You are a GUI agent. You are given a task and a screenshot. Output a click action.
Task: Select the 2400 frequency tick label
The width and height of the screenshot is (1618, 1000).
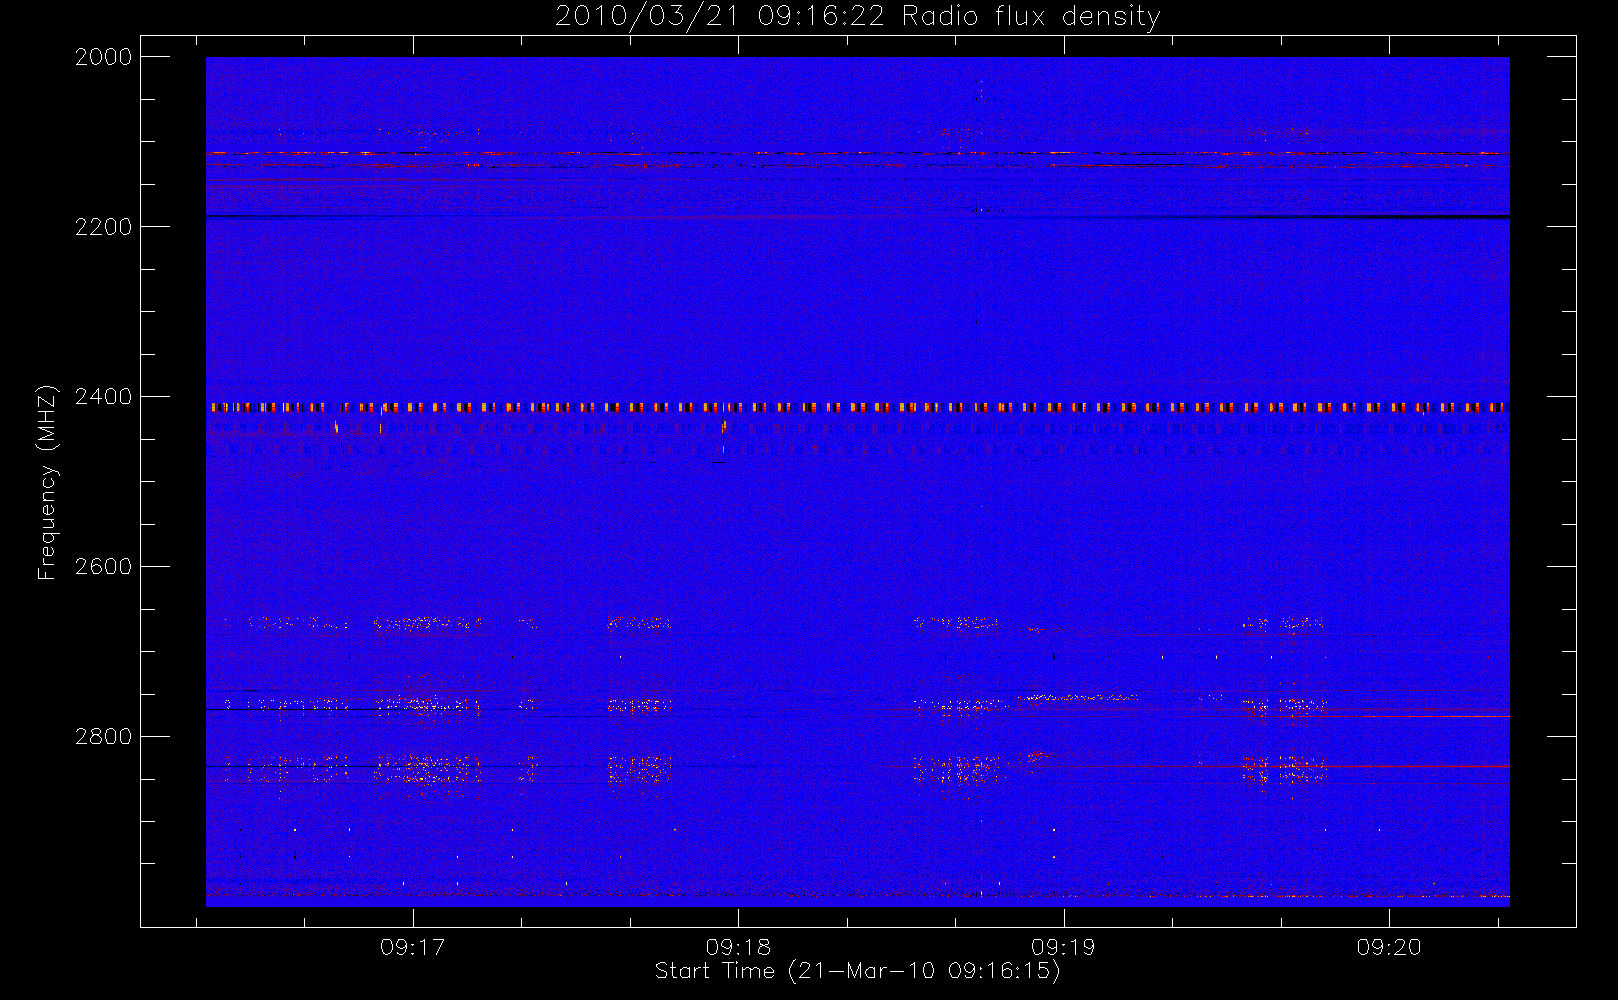click(x=104, y=397)
